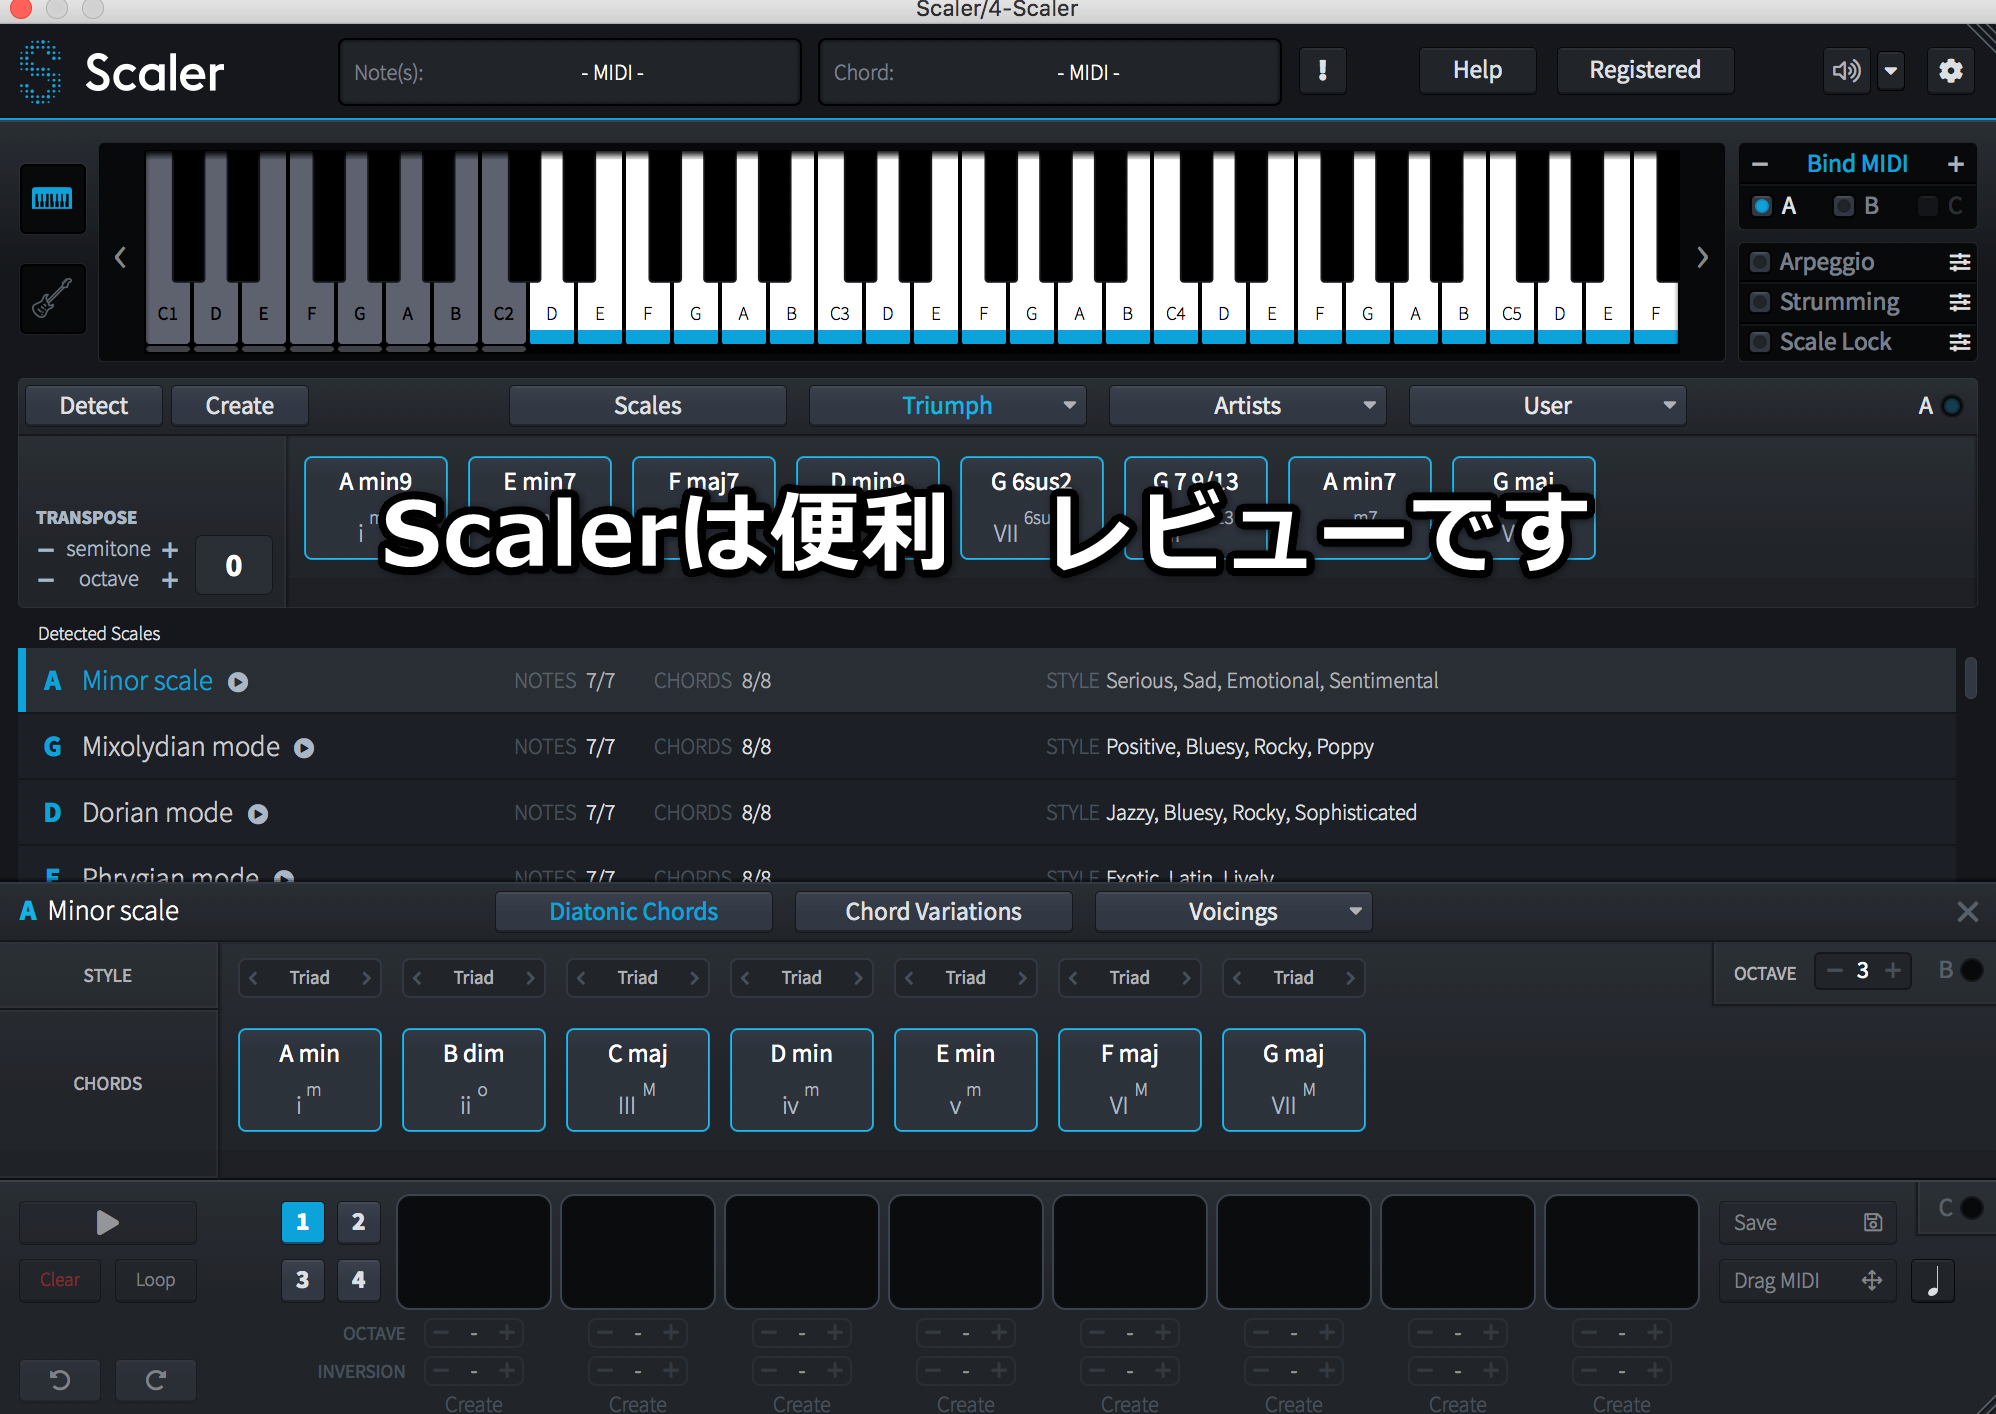Click the exclamation MIDI panic icon

pyautogui.click(x=1322, y=71)
